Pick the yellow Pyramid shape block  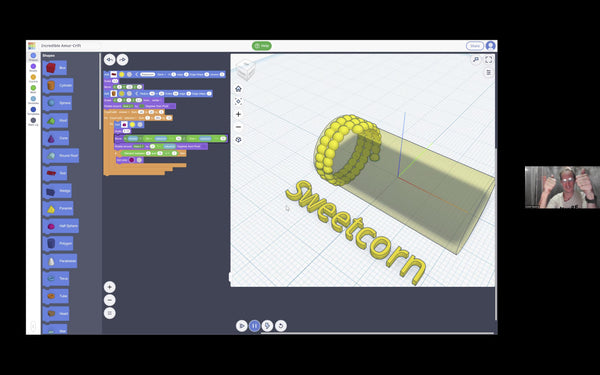[59, 208]
